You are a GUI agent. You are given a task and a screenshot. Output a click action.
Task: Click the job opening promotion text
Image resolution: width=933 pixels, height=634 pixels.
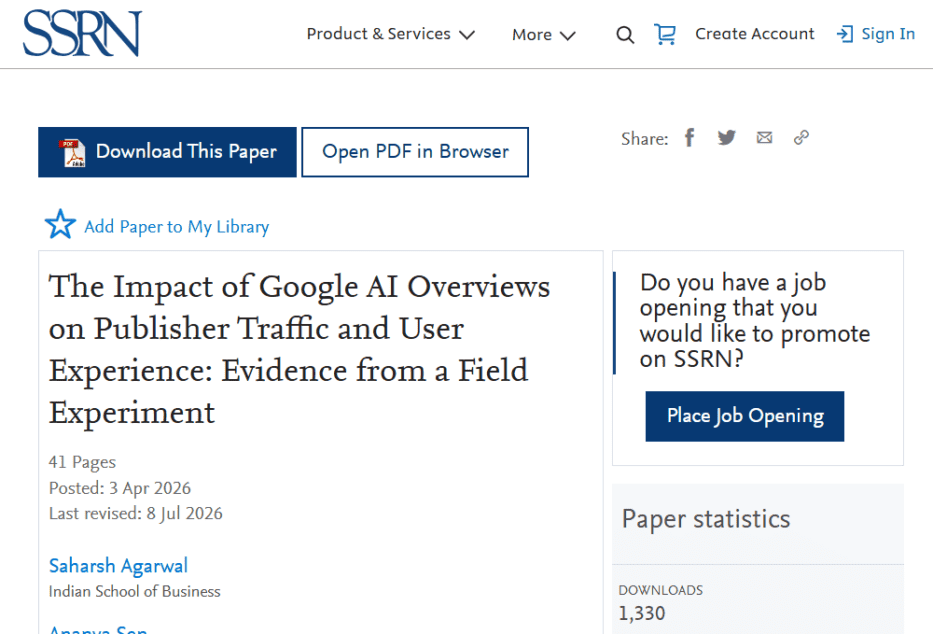[754, 321]
